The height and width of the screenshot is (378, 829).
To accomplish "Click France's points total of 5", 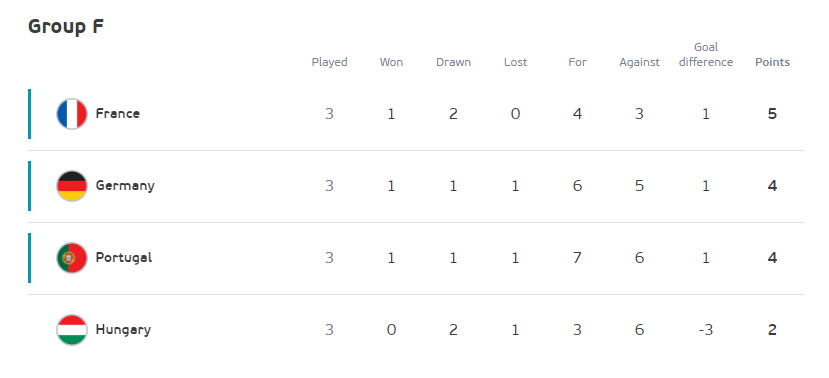I will click(772, 114).
